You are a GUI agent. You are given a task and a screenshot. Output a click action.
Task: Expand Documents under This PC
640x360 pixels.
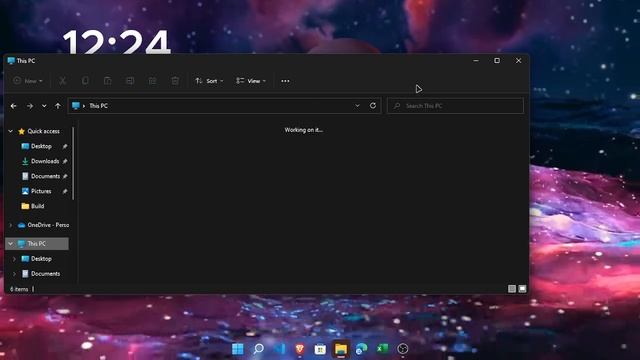(14, 274)
